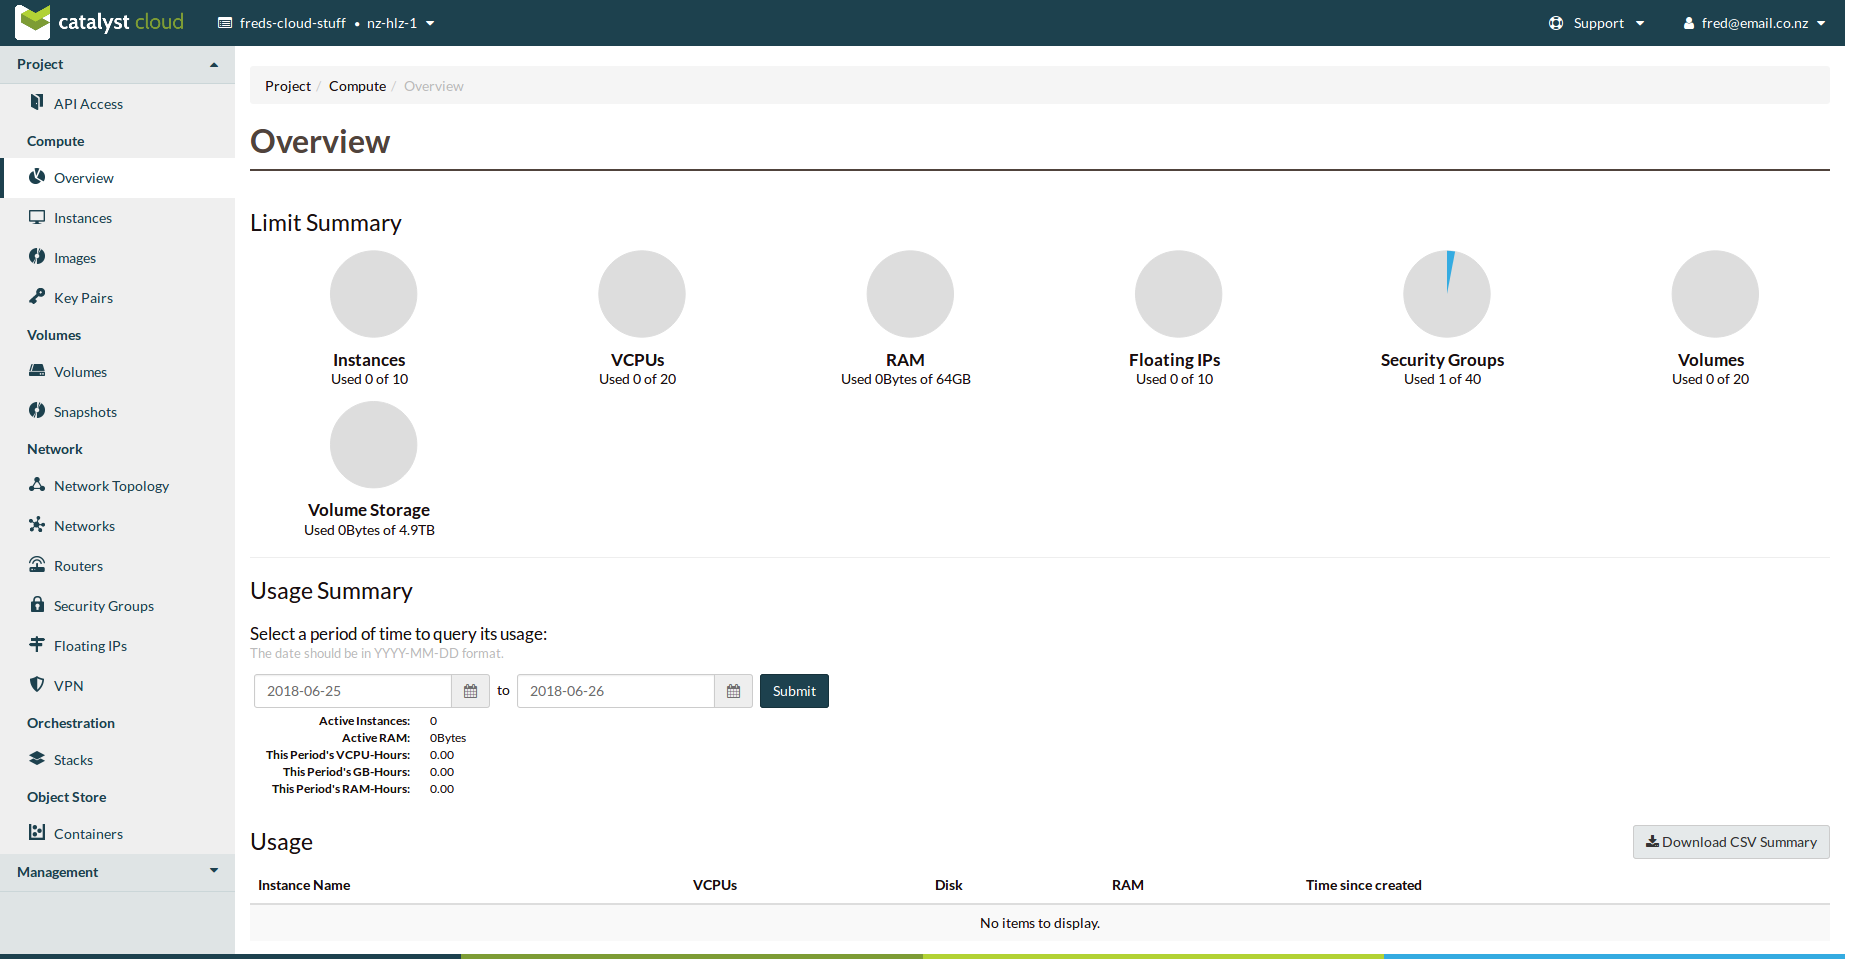The height and width of the screenshot is (959, 1855).
Task: Go to Networks page
Action: coord(84,526)
